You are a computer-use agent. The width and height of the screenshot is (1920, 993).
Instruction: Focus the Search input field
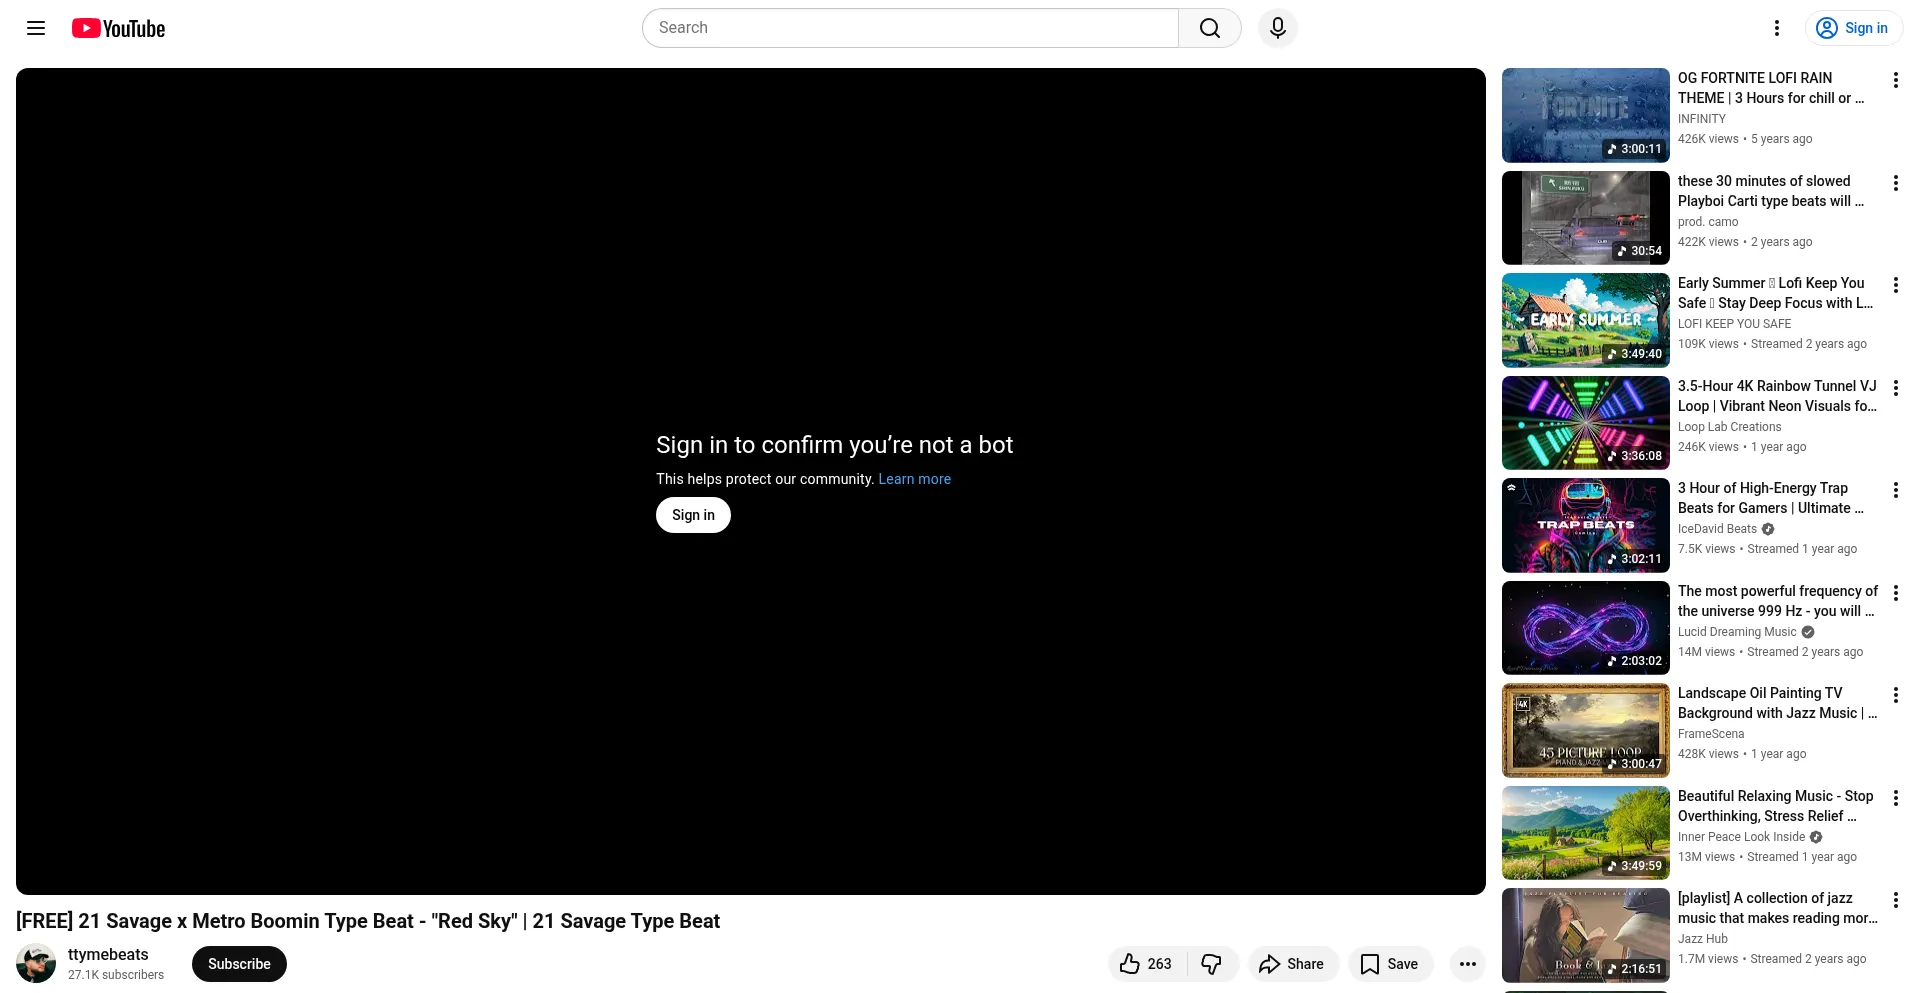[910, 28]
